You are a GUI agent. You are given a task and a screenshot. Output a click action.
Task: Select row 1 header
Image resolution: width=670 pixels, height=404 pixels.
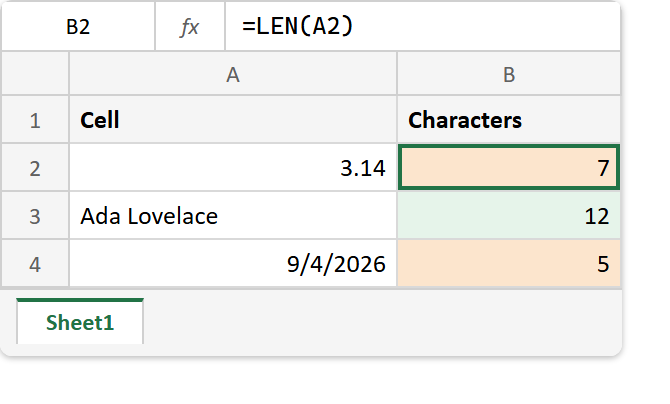(x=35, y=120)
